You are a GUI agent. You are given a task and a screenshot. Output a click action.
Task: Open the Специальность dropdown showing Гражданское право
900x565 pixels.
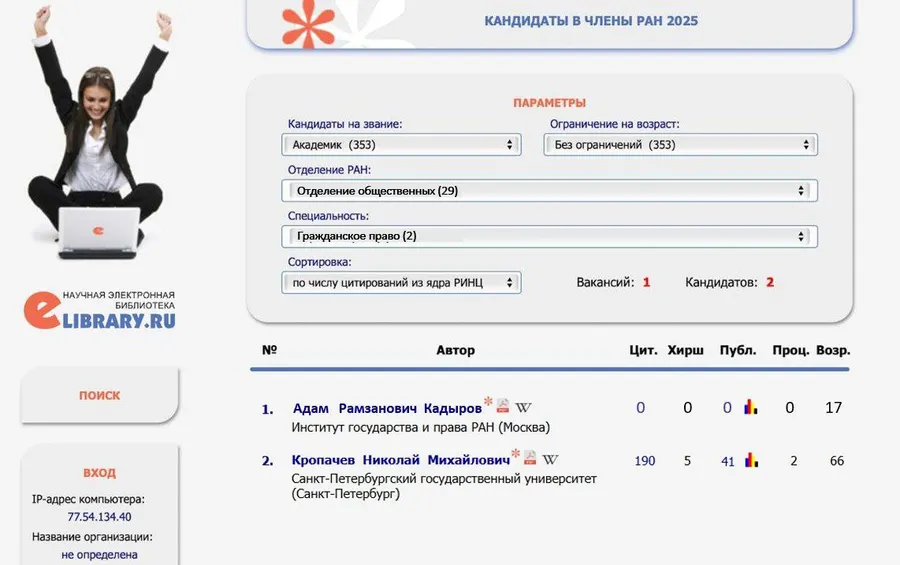point(549,236)
